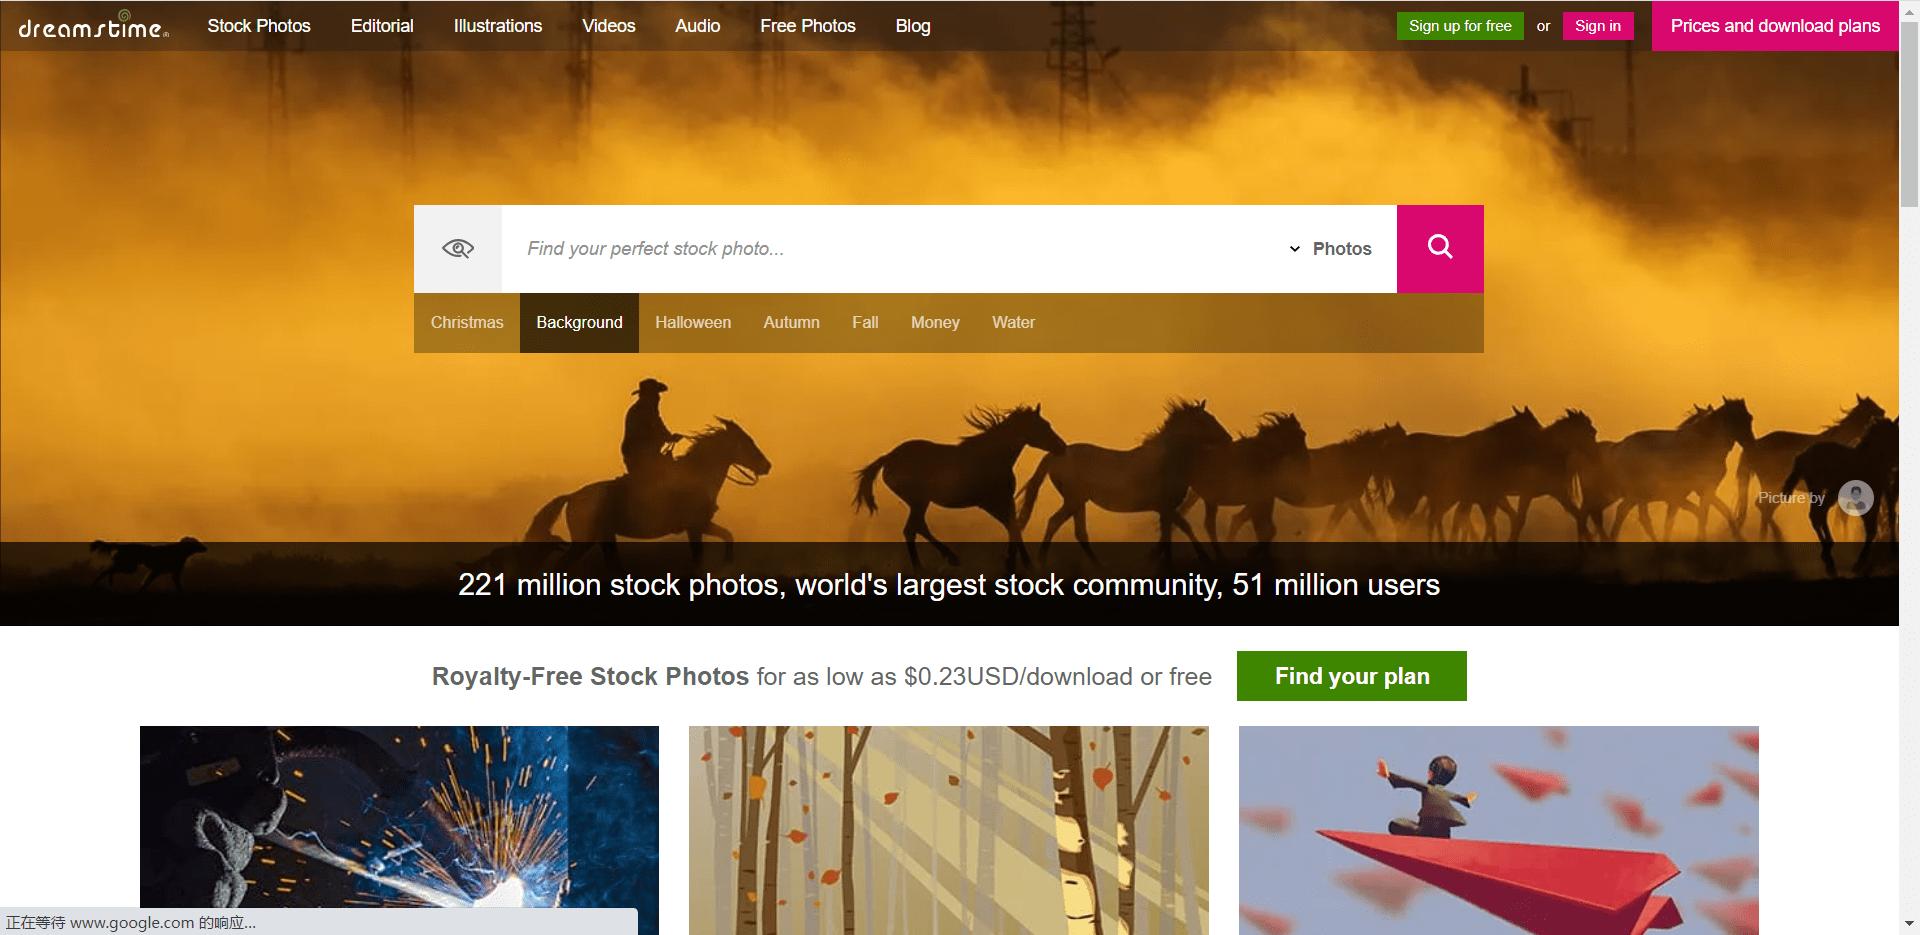Screen dimensions: 1920x935
Task: Select the Christmas keyword tab
Action: click(x=467, y=322)
